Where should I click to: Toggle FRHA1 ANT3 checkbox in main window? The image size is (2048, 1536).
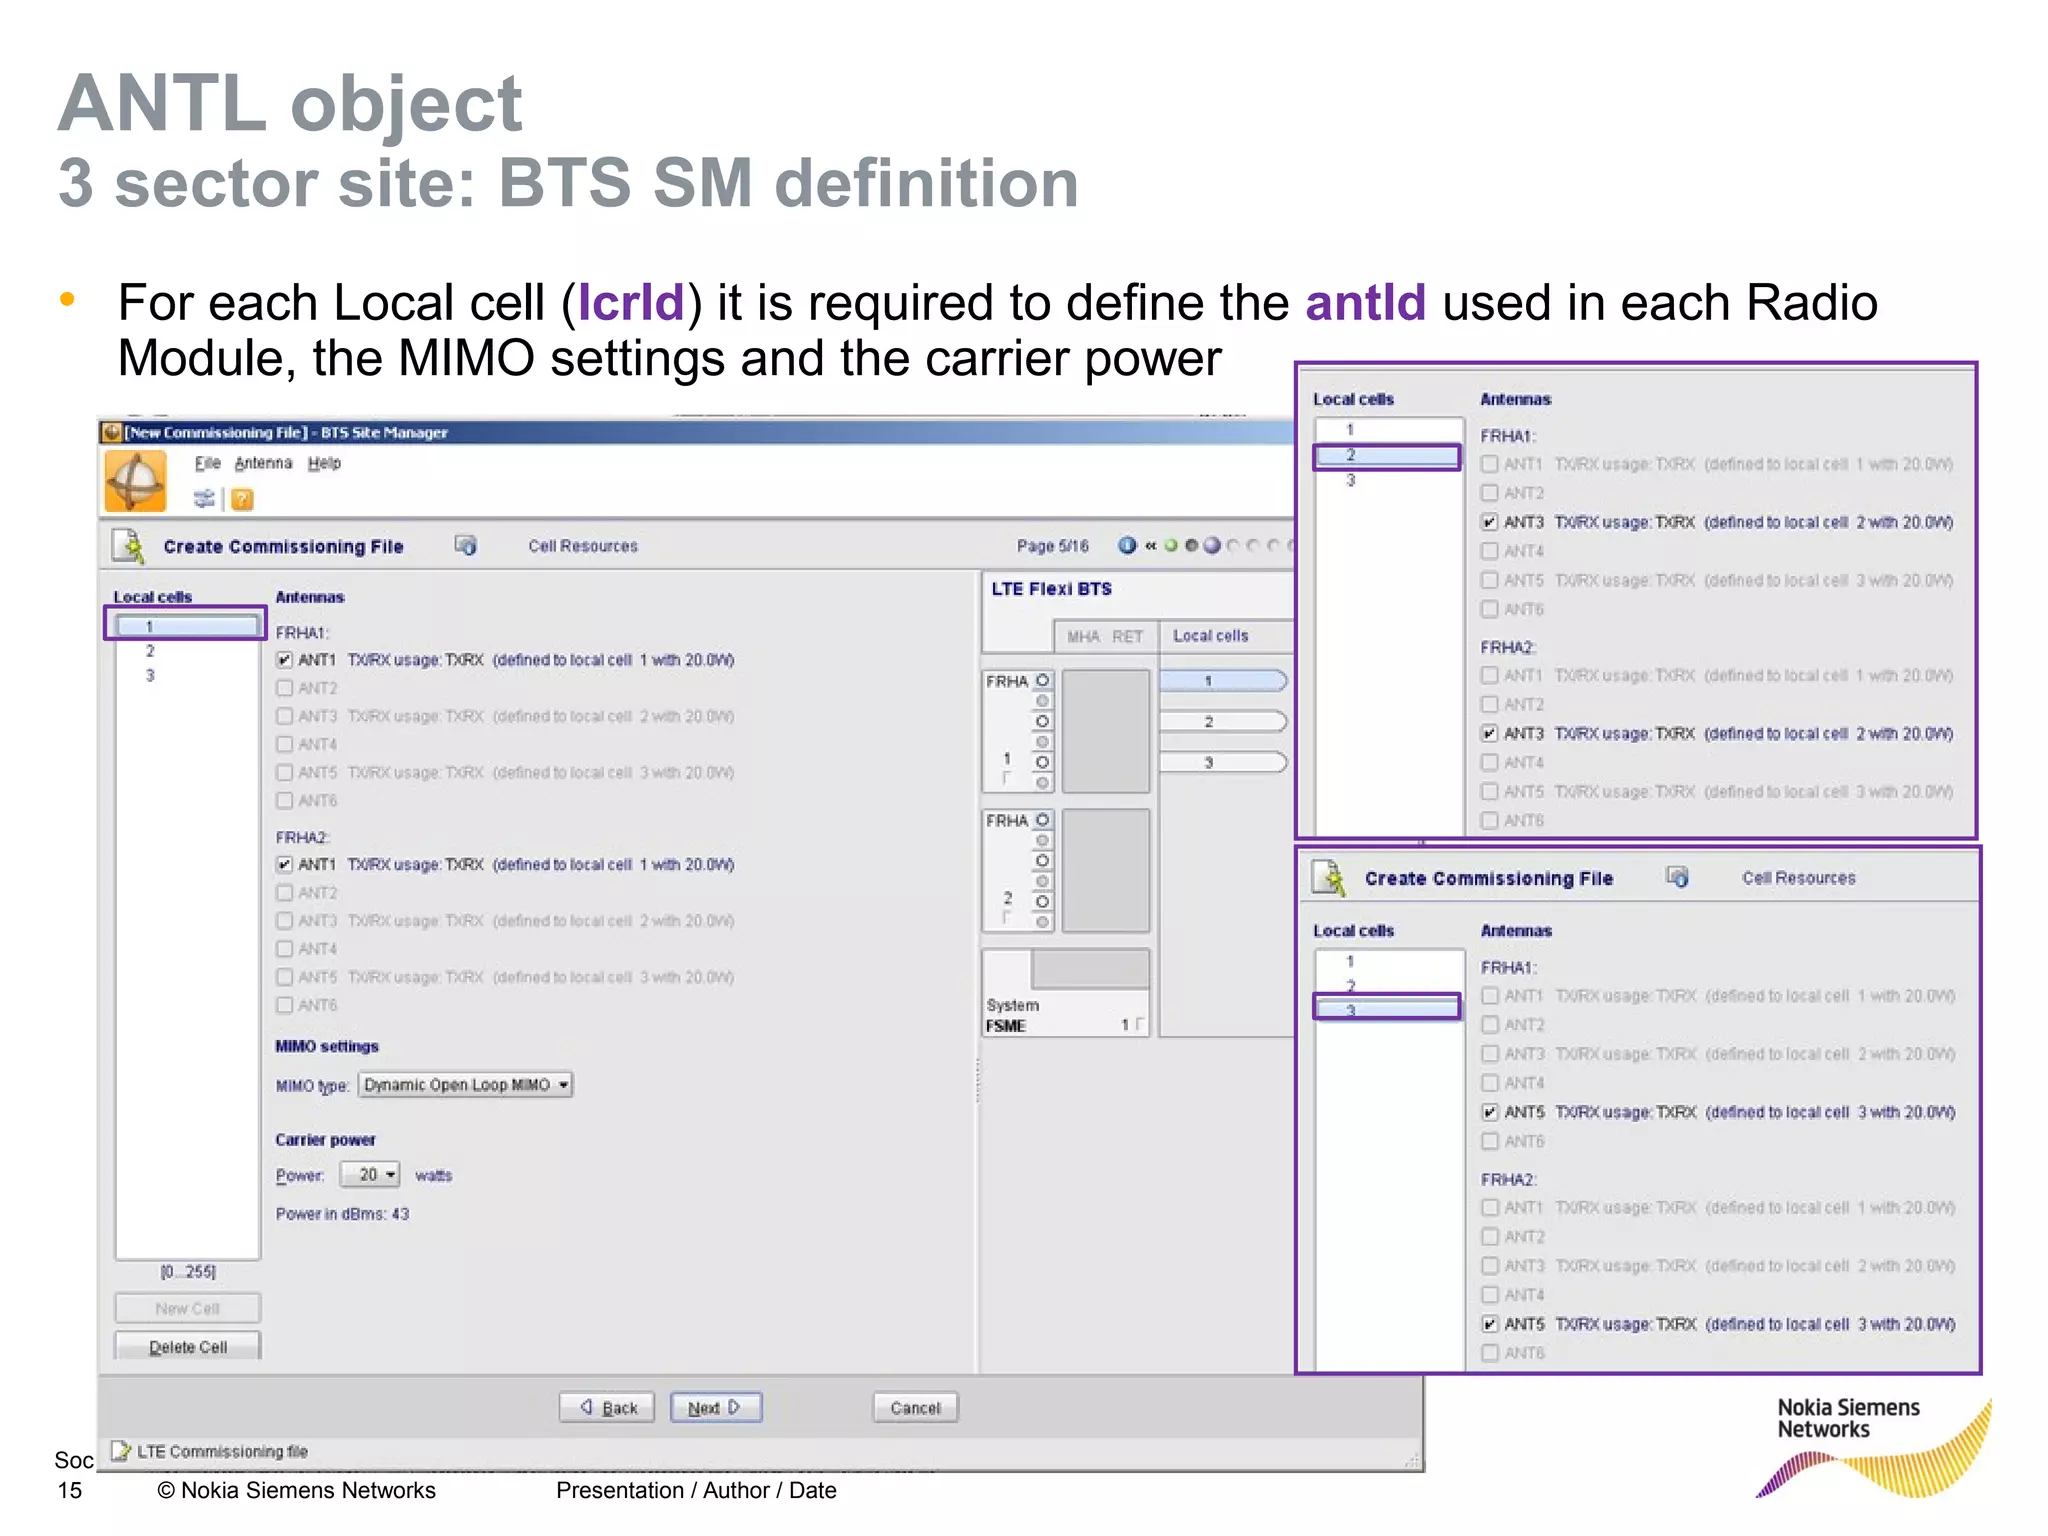pyautogui.click(x=285, y=716)
